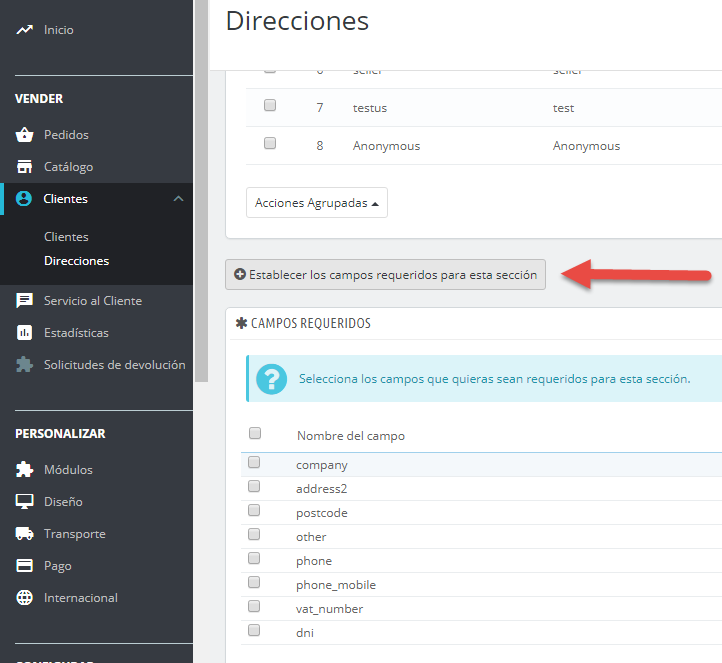Check the company required field box
The width and height of the screenshot is (722, 663).
coord(254,462)
